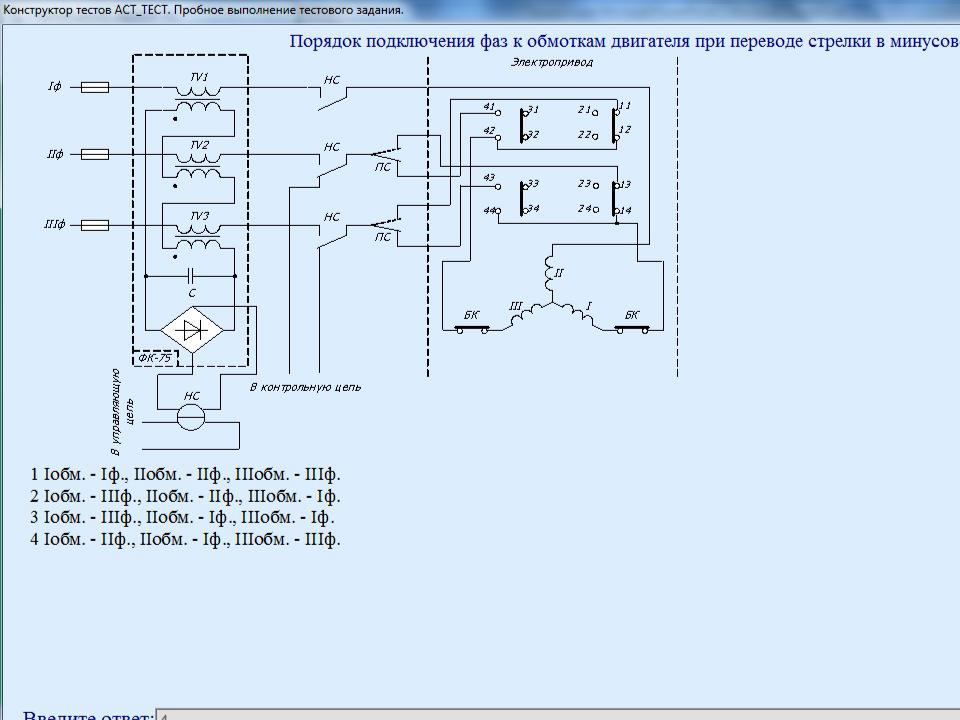The height and width of the screenshot is (720, 960).
Task: Select answer option 1 Iобм. - Iф.
Action: [x=185, y=474]
